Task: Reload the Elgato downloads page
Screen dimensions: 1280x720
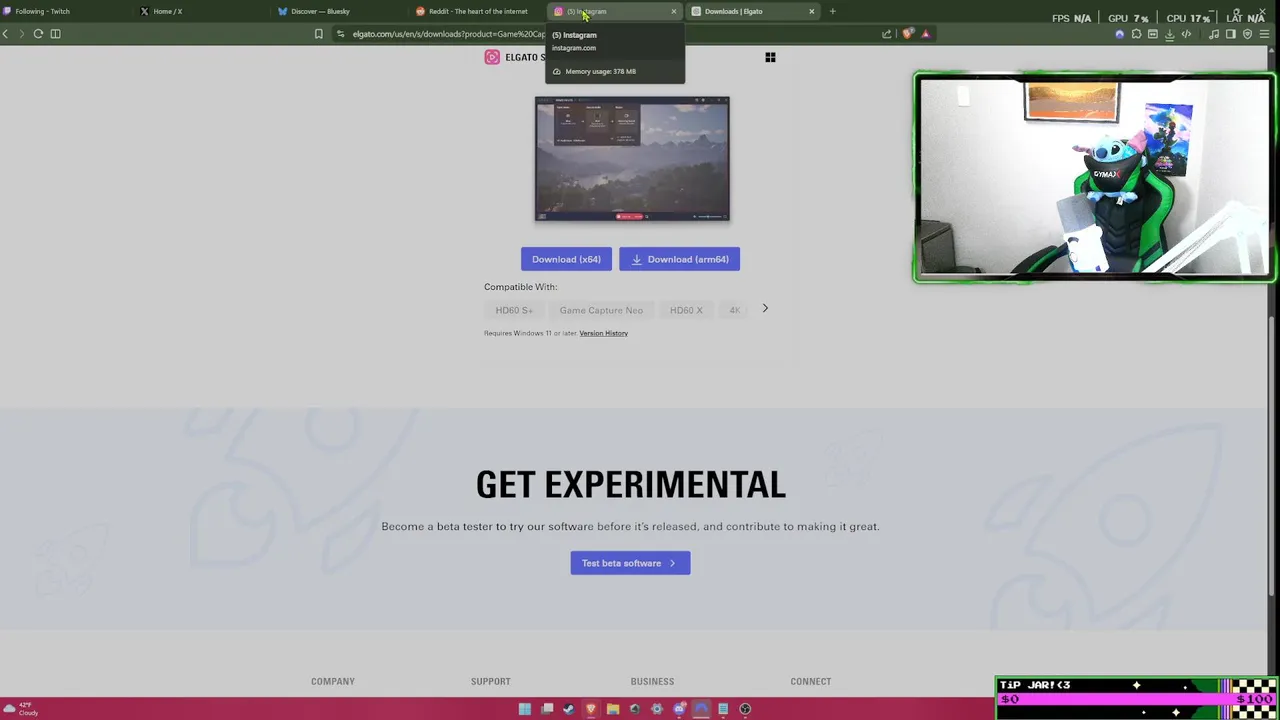Action: coord(38,34)
